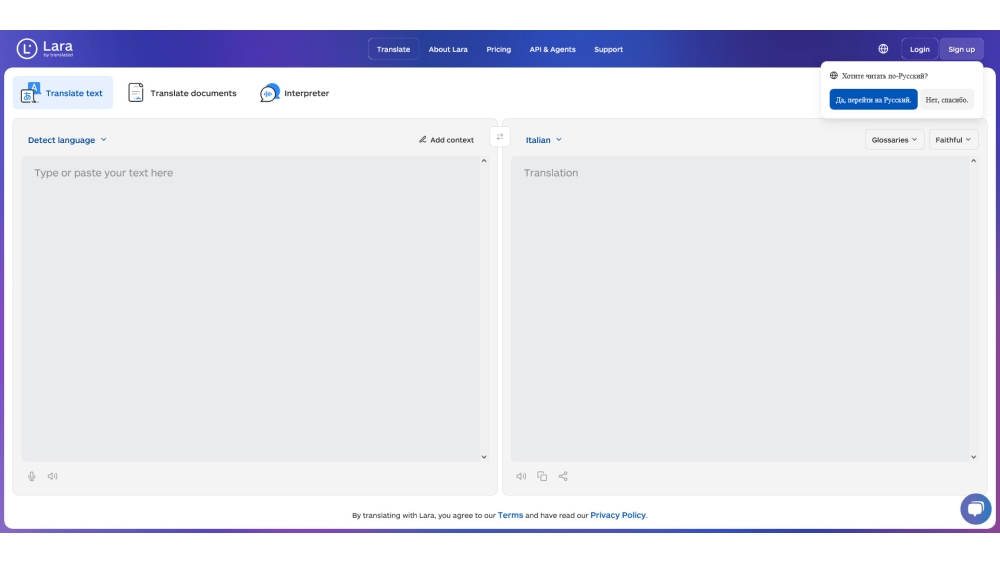The height and width of the screenshot is (563, 1000).
Task: Click the microphone icon under source text
Action: [32, 476]
